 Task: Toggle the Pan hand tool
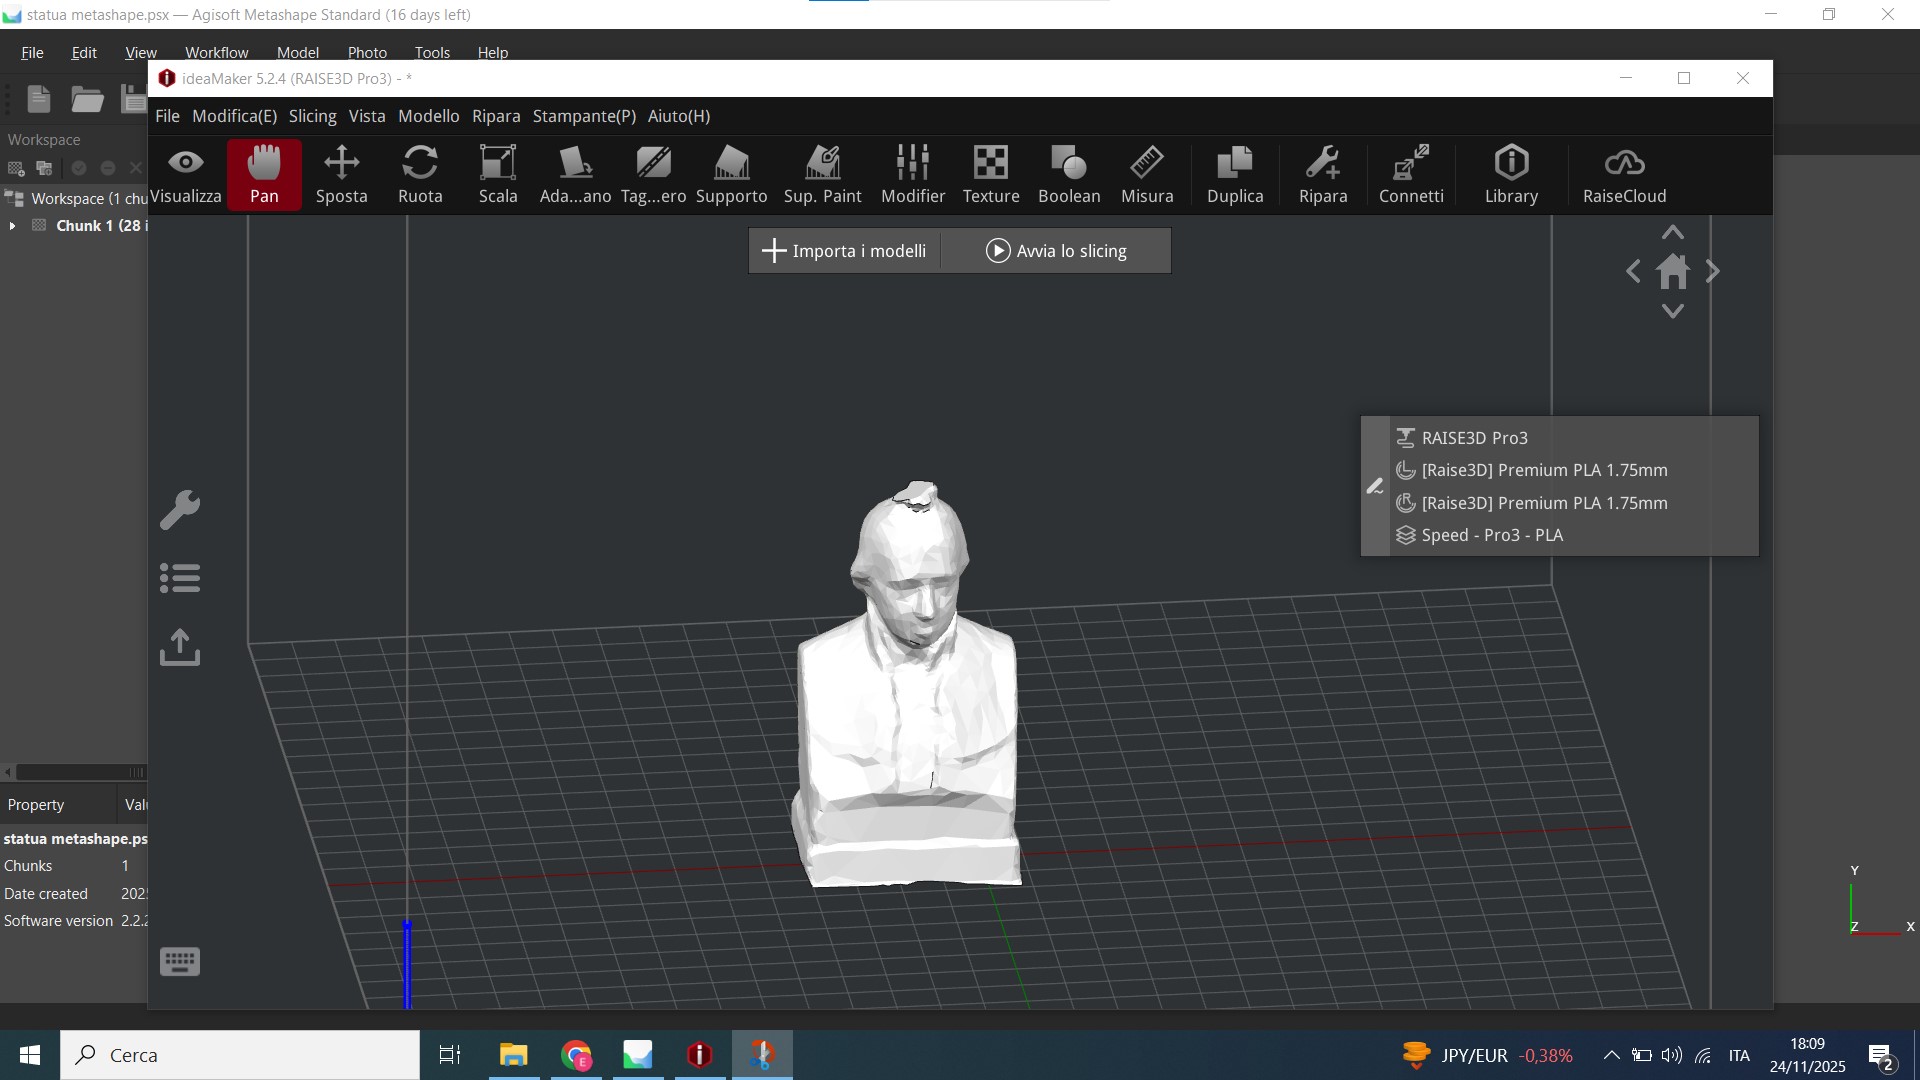pyautogui.click(x=264, y=174)
